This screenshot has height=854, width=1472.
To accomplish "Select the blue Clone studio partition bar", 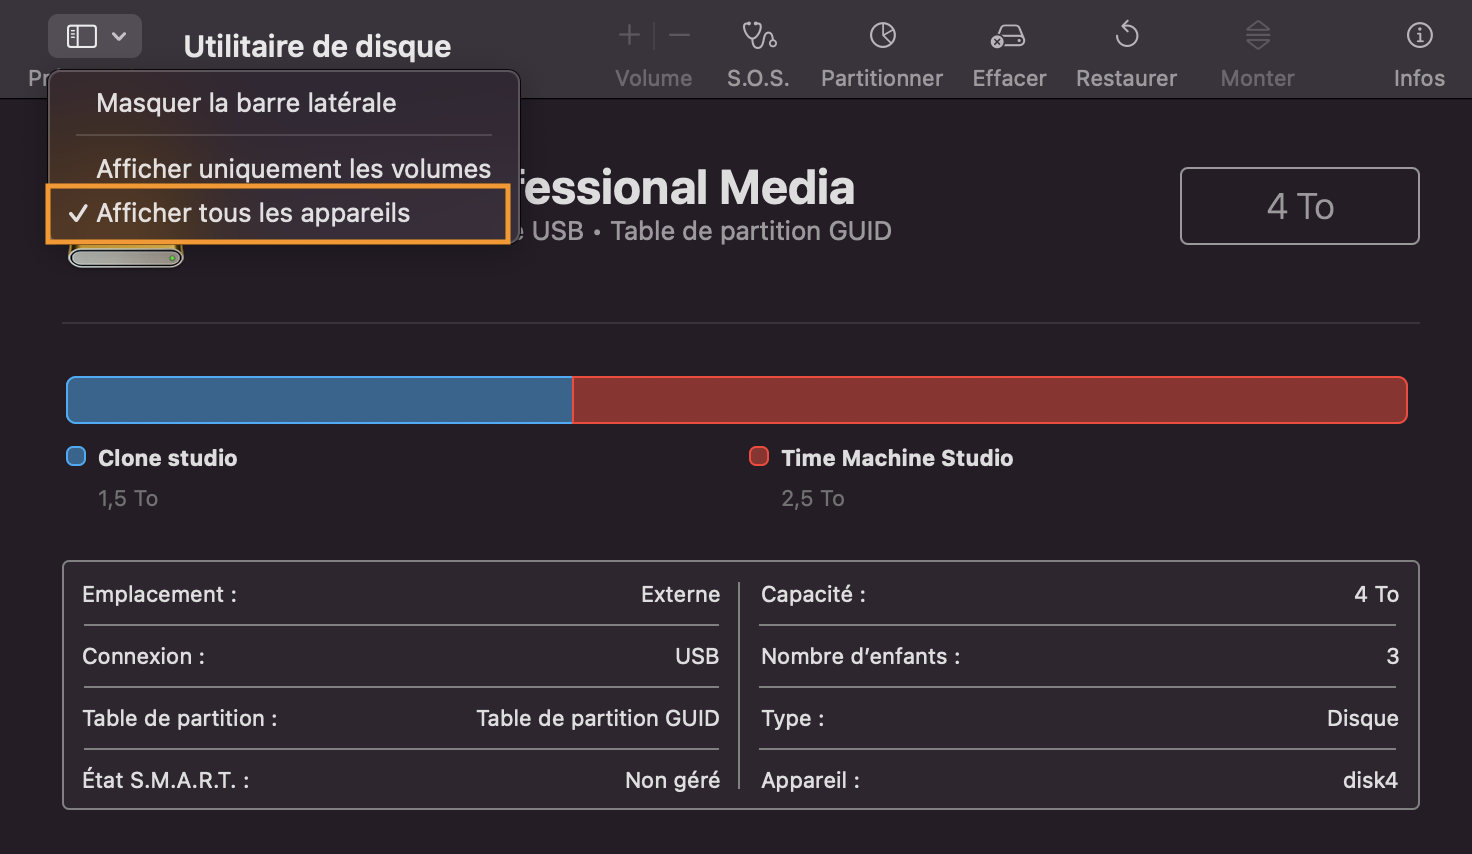I will [319, 400].
